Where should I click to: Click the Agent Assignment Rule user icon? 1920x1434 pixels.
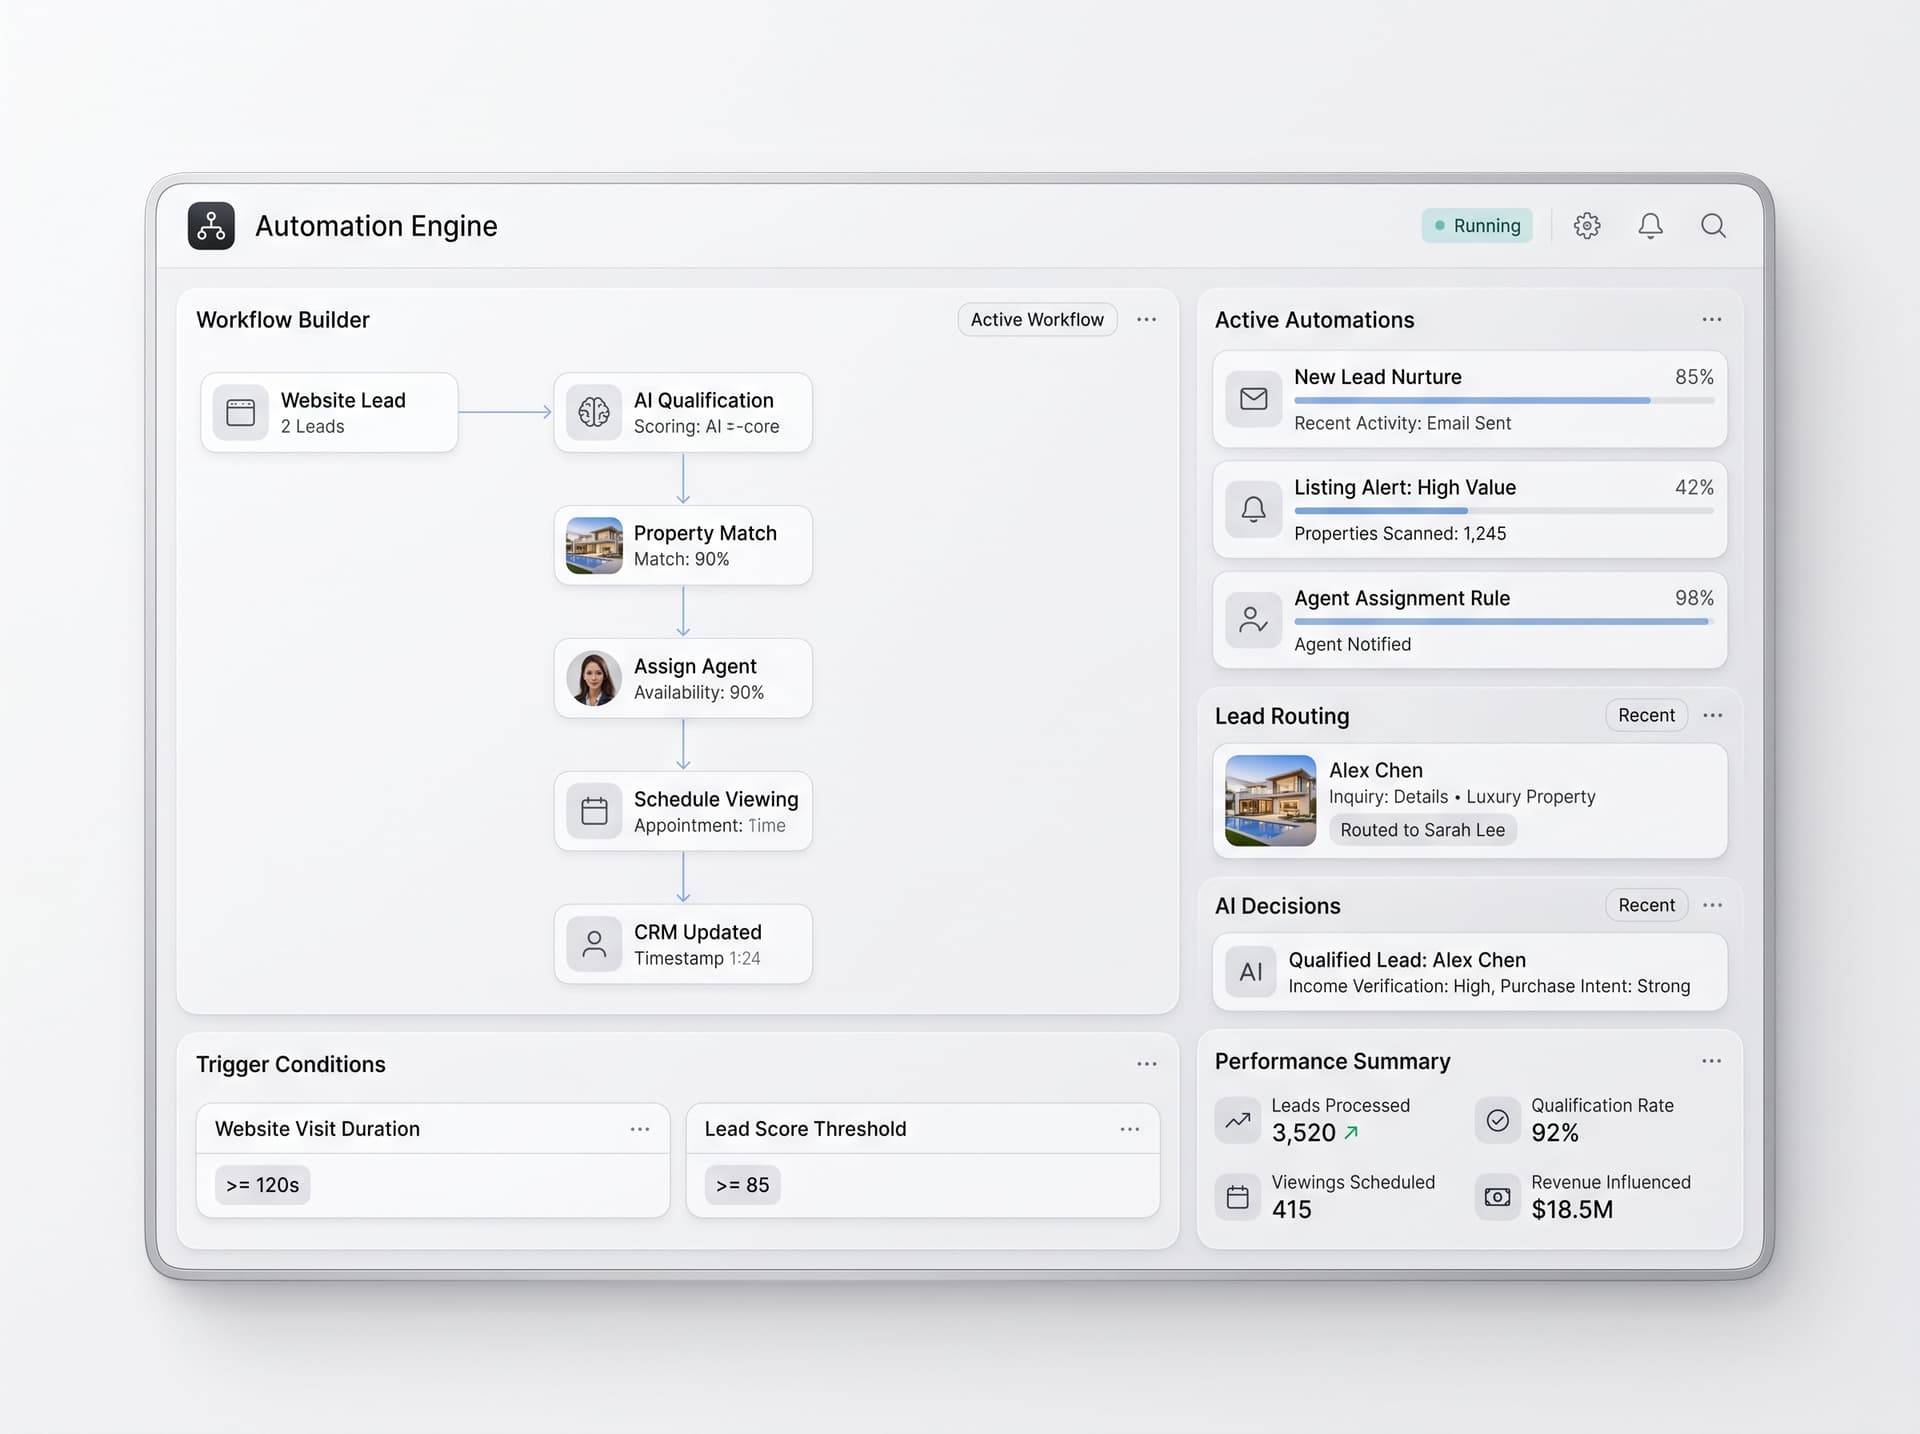click(1253, 620)
